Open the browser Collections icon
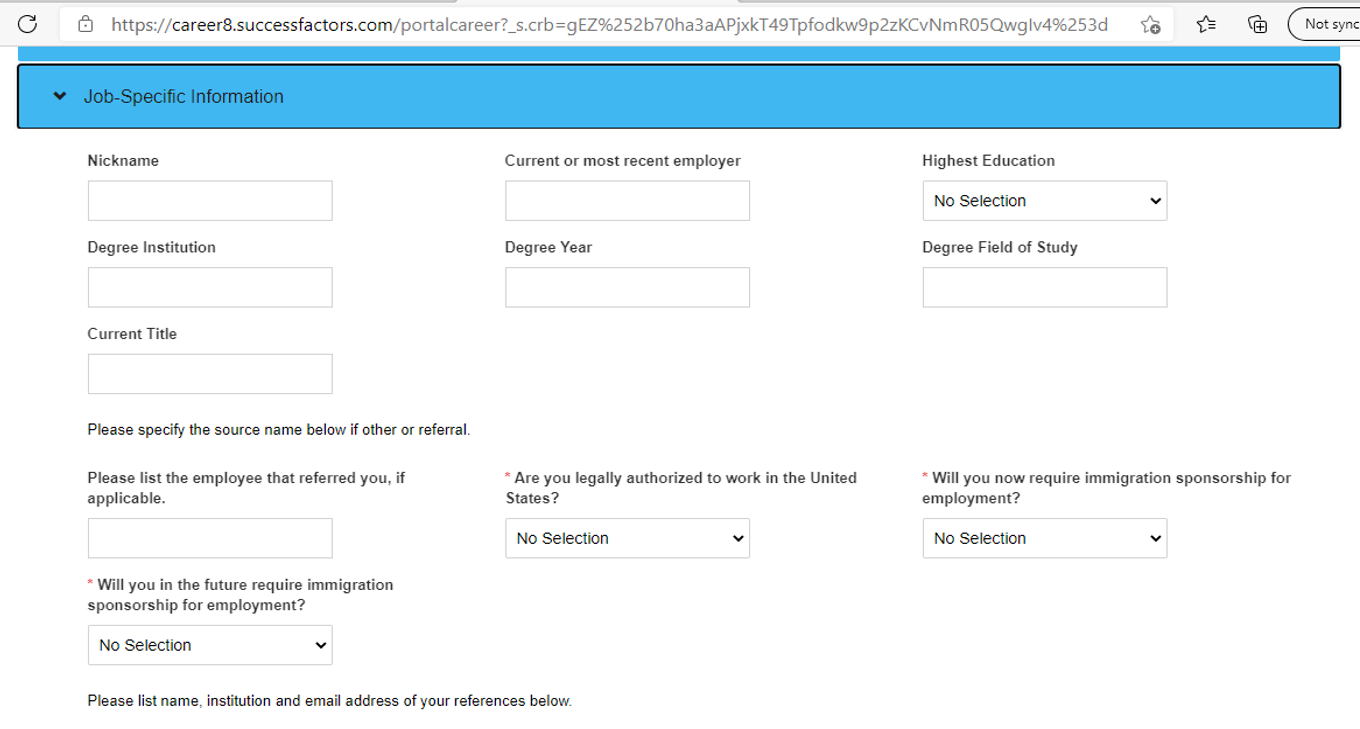Image resolution: width=1360 pixels, height=729 pixels. [1258, 24]
